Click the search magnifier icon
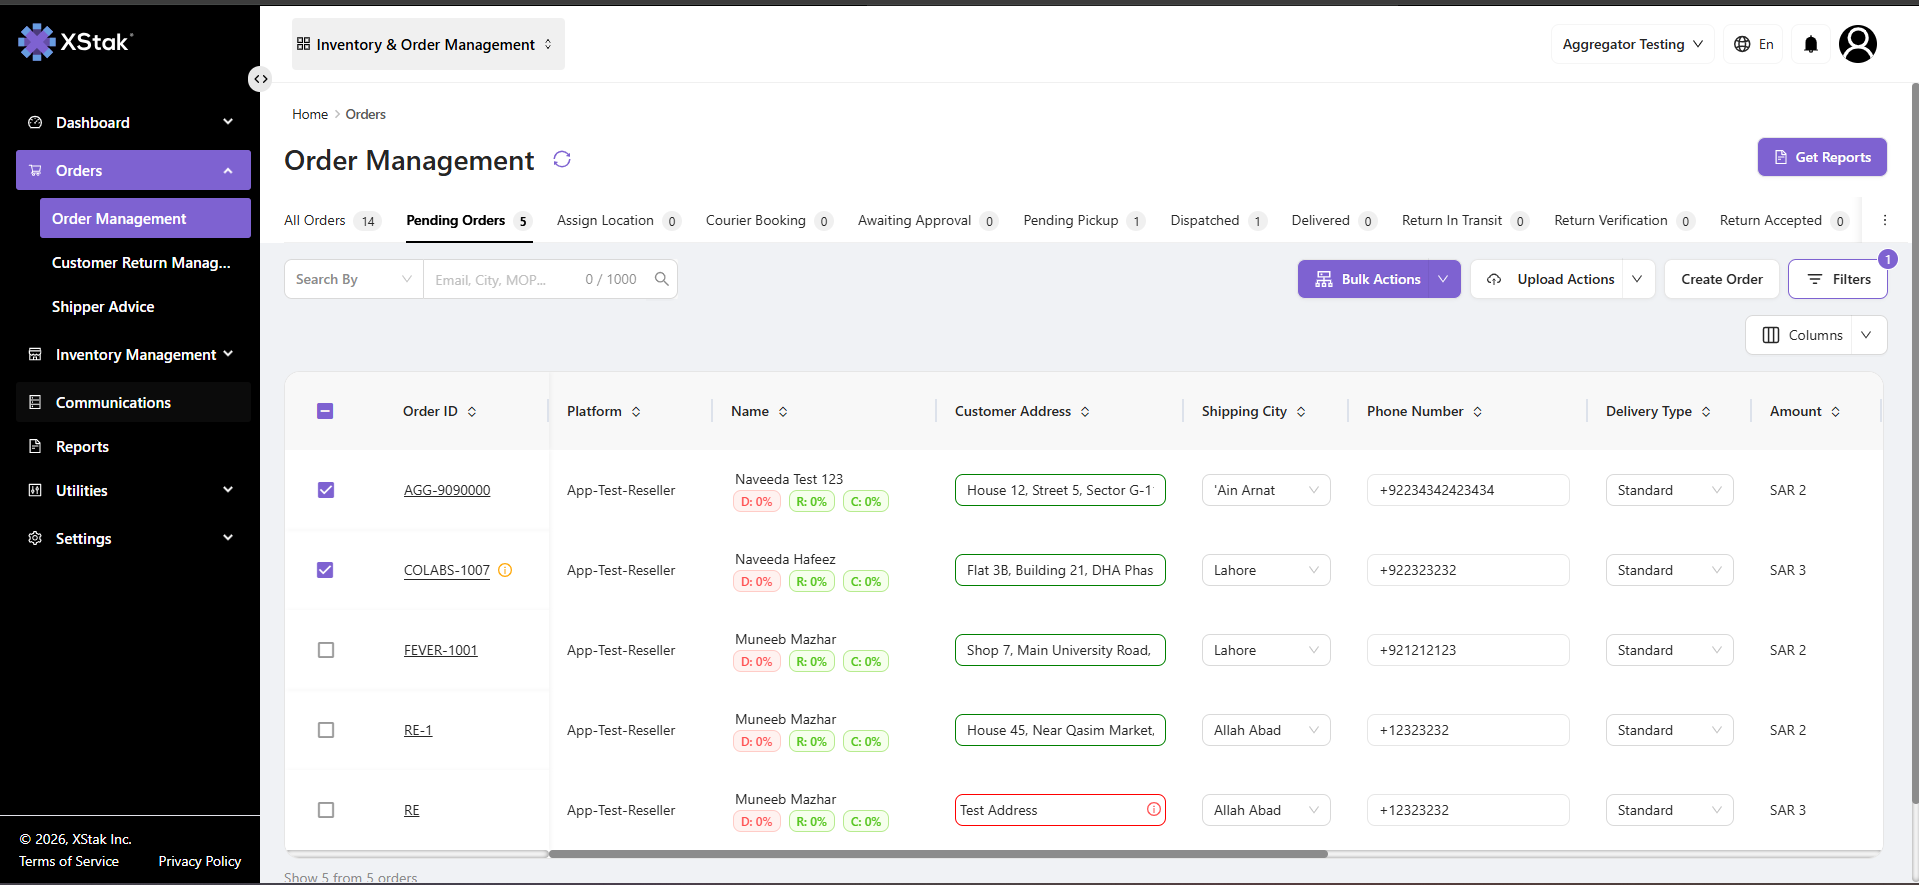Screen dimensions: 1919x885 click(662, 279)
